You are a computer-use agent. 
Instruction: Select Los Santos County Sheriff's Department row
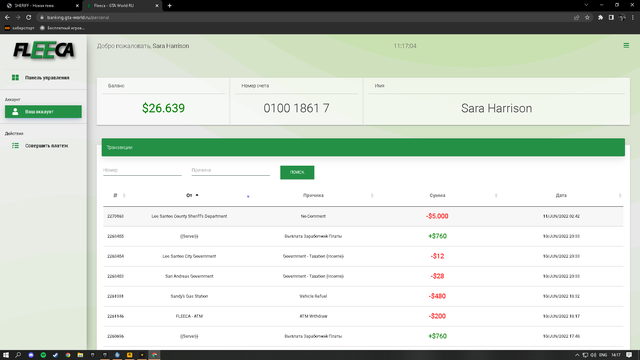pos(363,216)
